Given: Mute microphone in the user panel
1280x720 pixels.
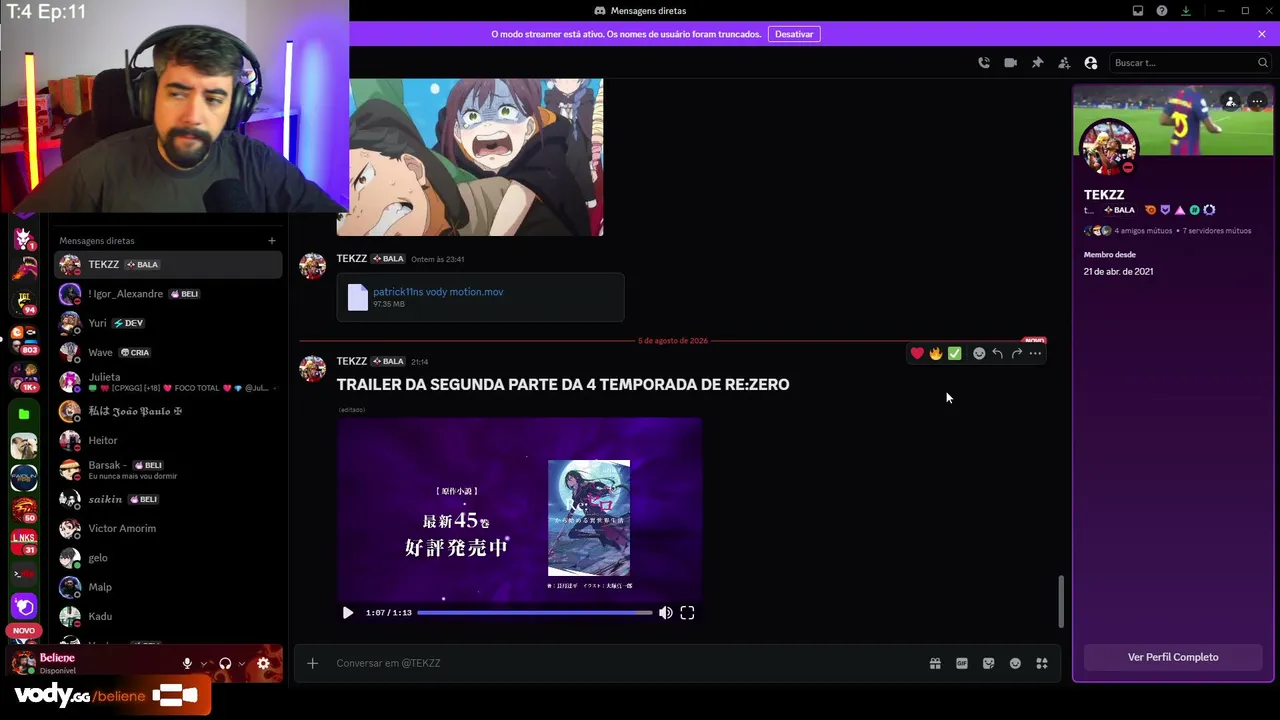Looking at the screenshot, I should coord(187,663).
